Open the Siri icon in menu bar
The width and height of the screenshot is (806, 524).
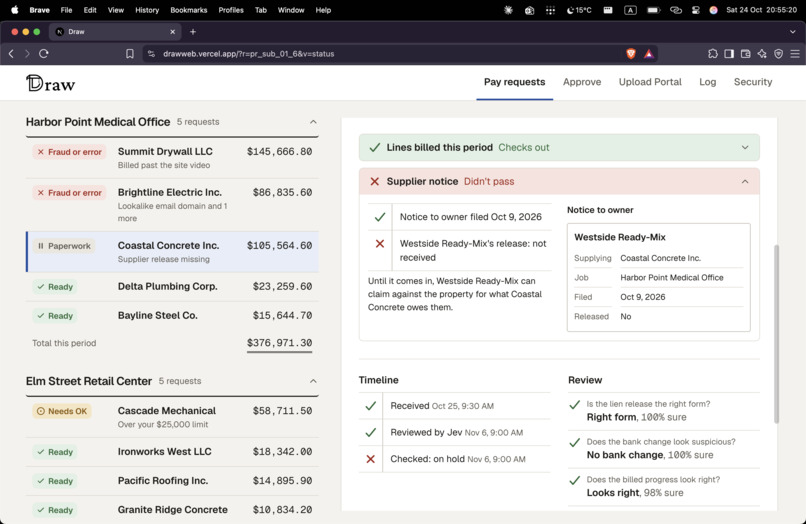[713, 10]
